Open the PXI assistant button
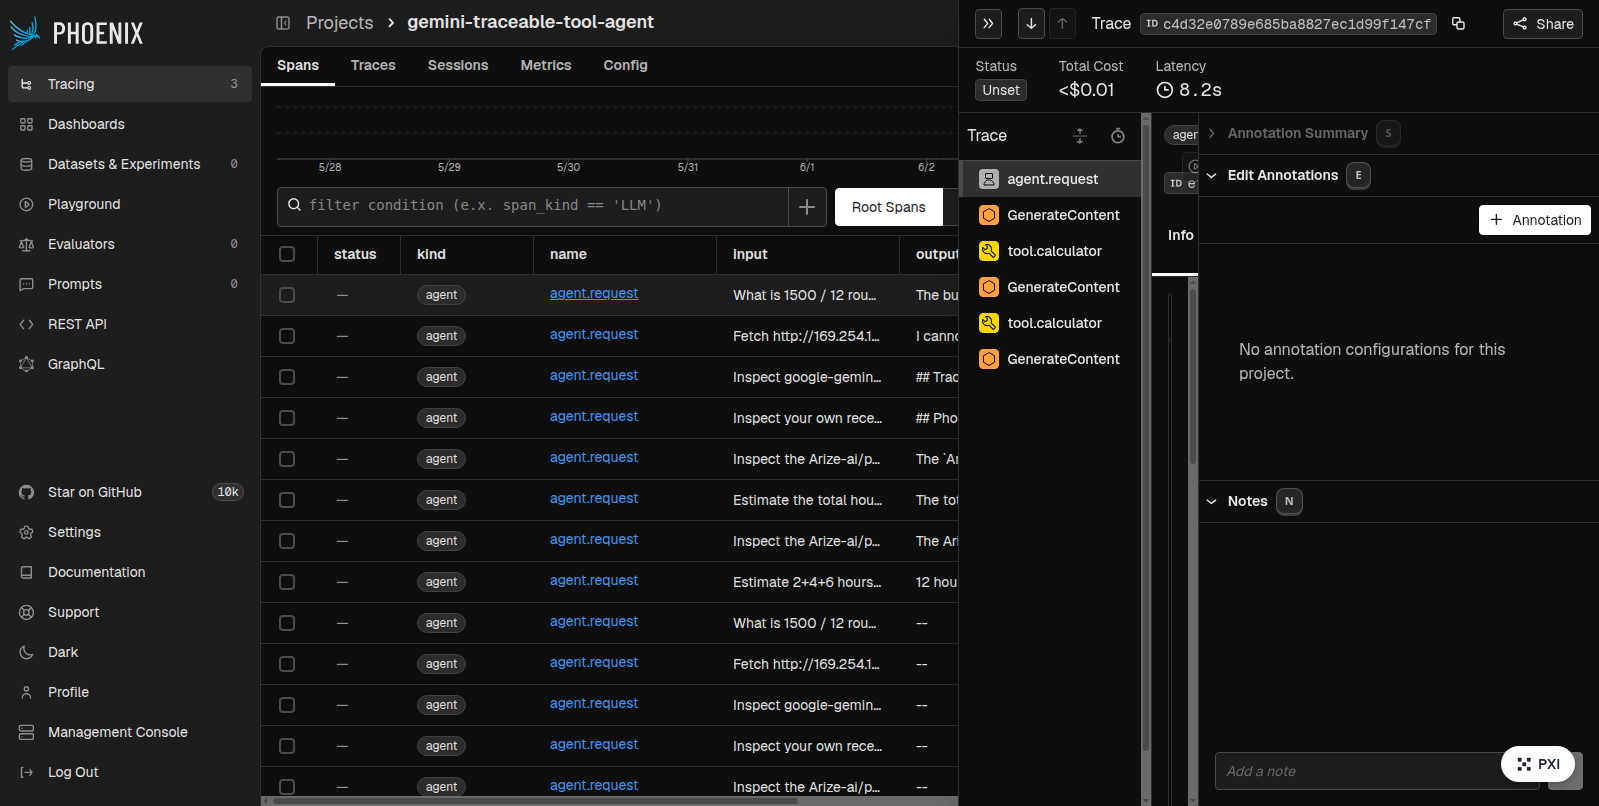The width and height of the screenshot is (1599, 806). pos(1538,764)
